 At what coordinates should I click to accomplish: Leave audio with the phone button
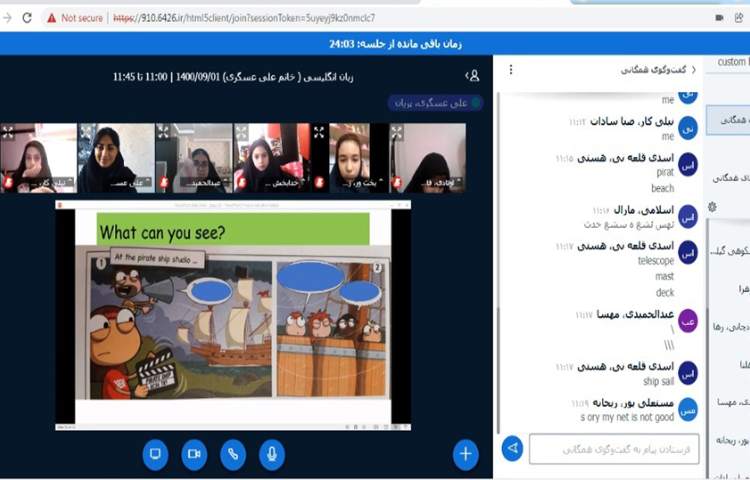pos(233,454)
